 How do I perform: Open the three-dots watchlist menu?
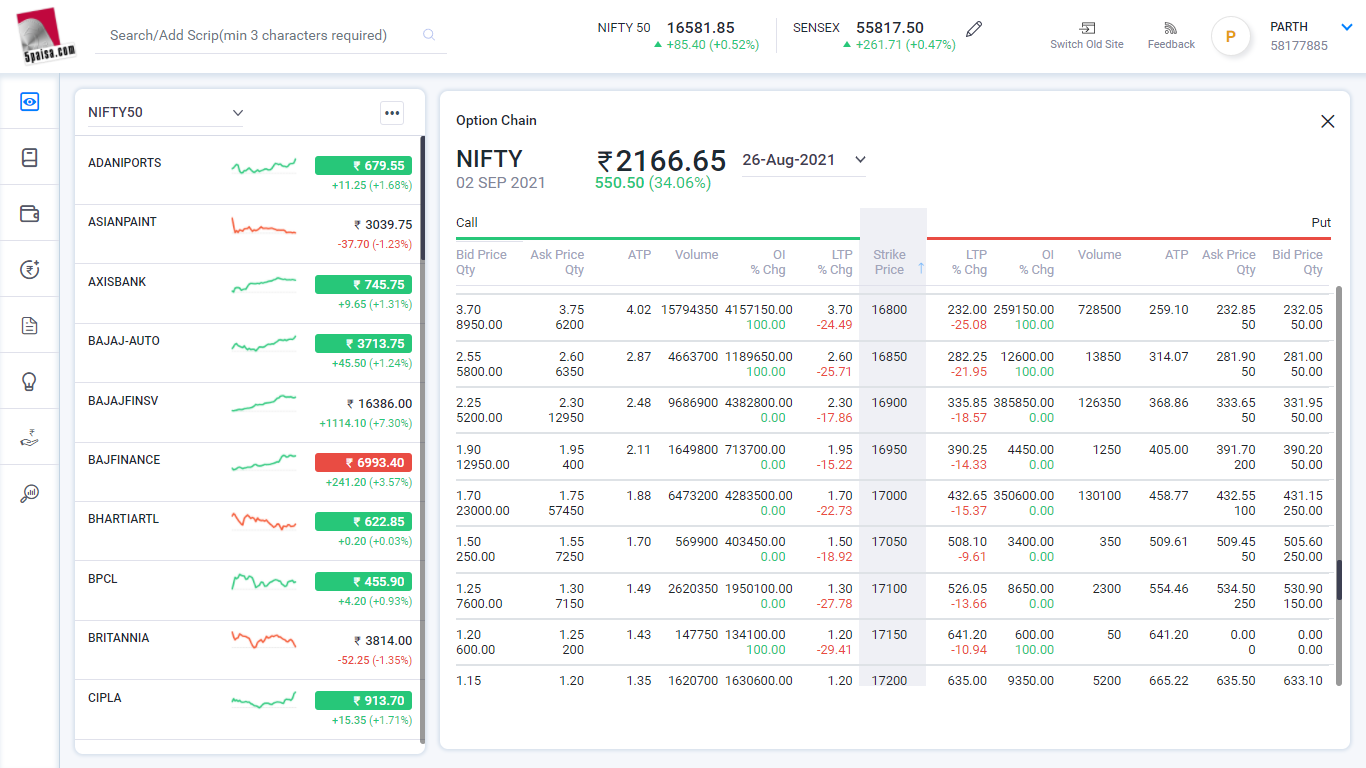coord(392,113)
